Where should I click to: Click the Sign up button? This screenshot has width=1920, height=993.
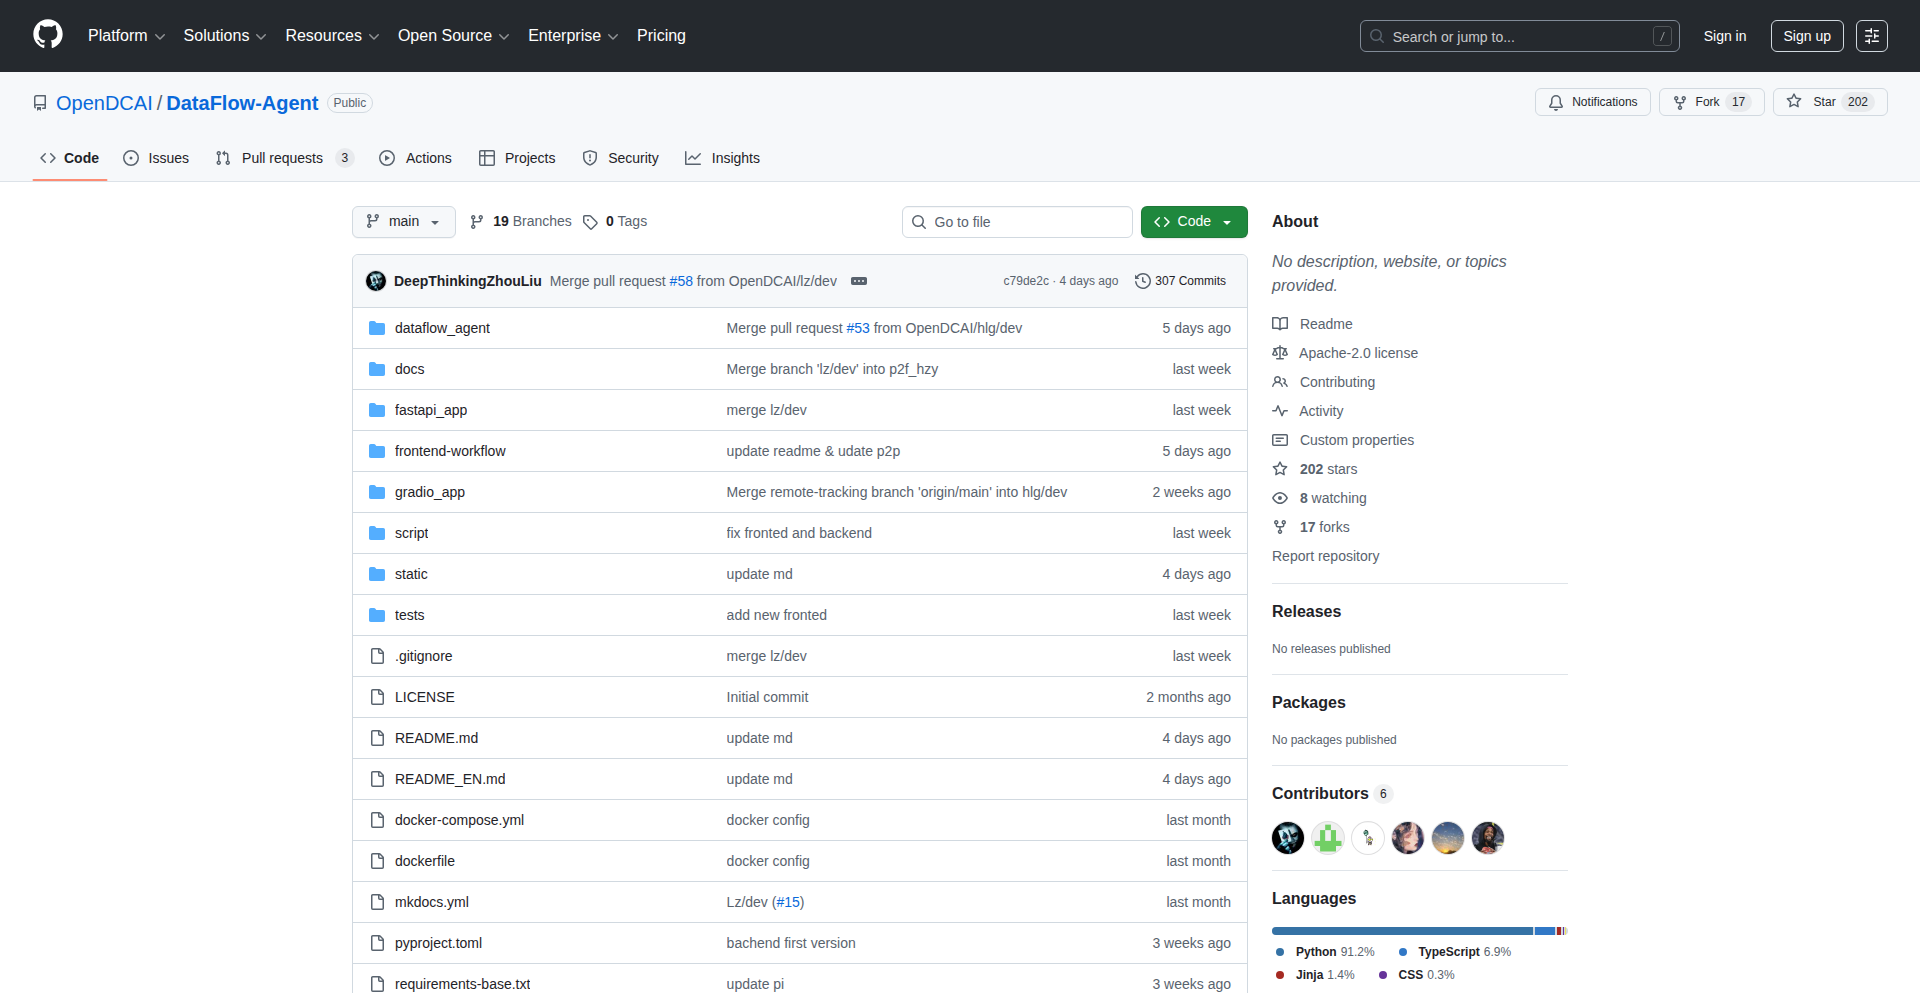pos(1807,36)
